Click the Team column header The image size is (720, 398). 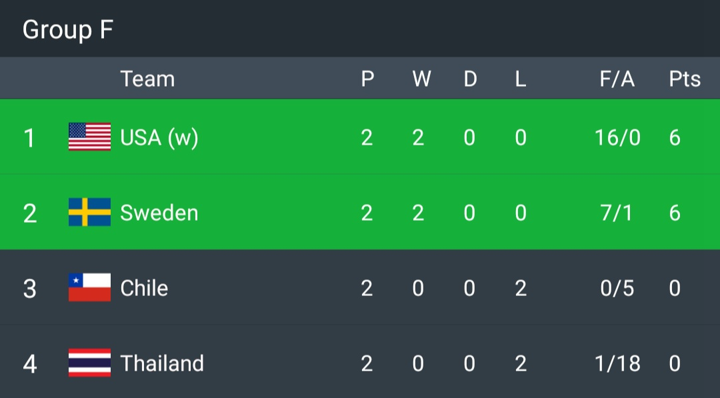click(x=147, y=79)
